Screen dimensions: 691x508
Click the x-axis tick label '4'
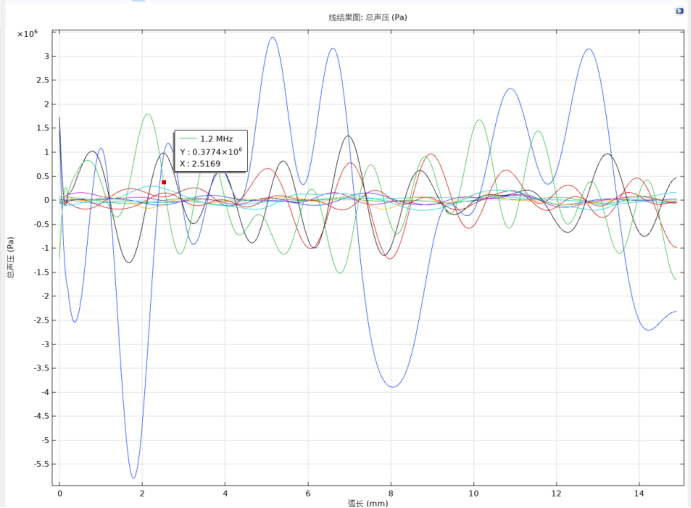[225, 493]
